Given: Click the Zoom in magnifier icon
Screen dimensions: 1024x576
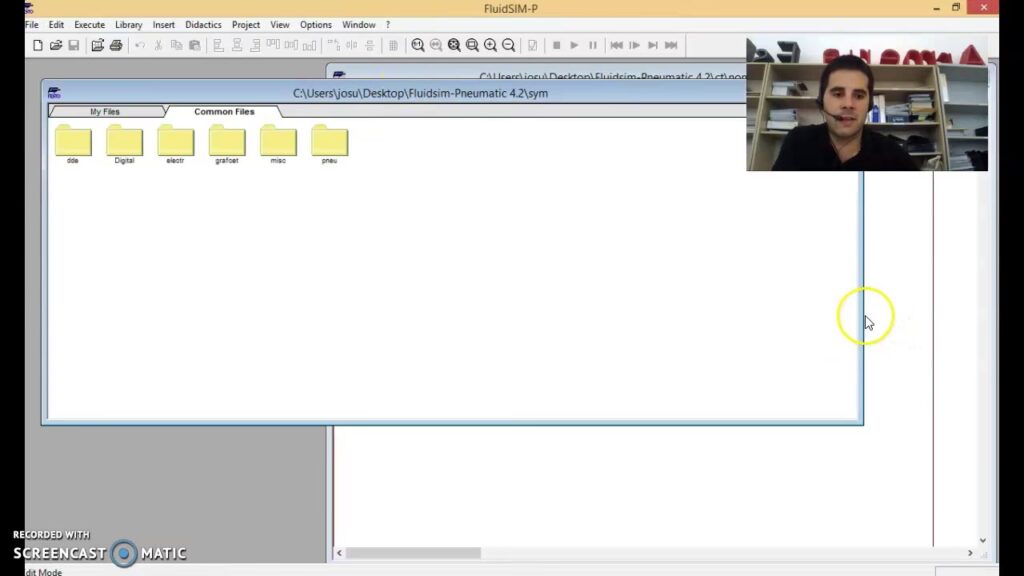Looking at the screenshot, I should pyautogui.click(x=490, y=45).
